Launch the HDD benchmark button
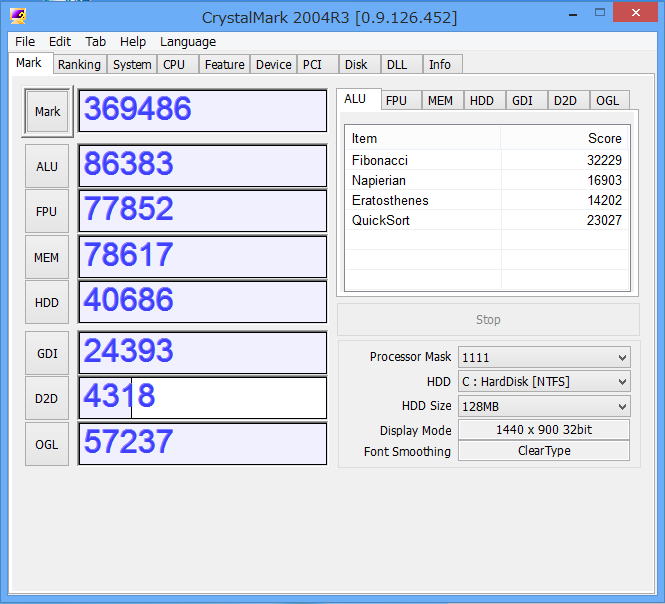 coord(47,302)
